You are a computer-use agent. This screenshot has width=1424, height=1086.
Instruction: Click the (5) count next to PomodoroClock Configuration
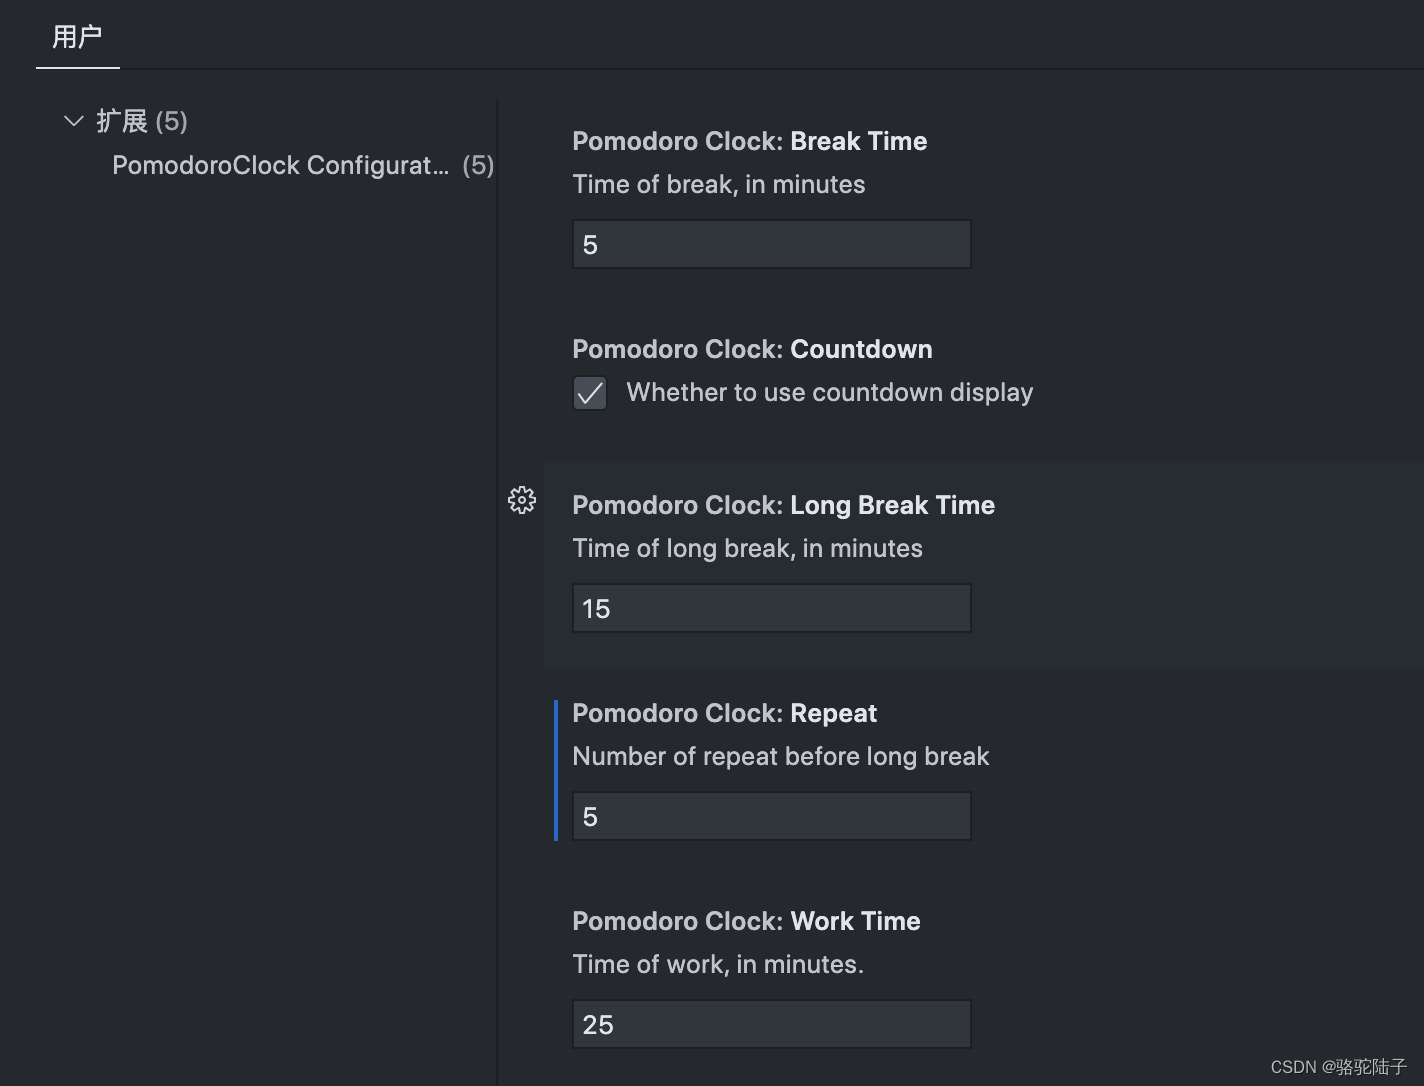click(478, 165)
